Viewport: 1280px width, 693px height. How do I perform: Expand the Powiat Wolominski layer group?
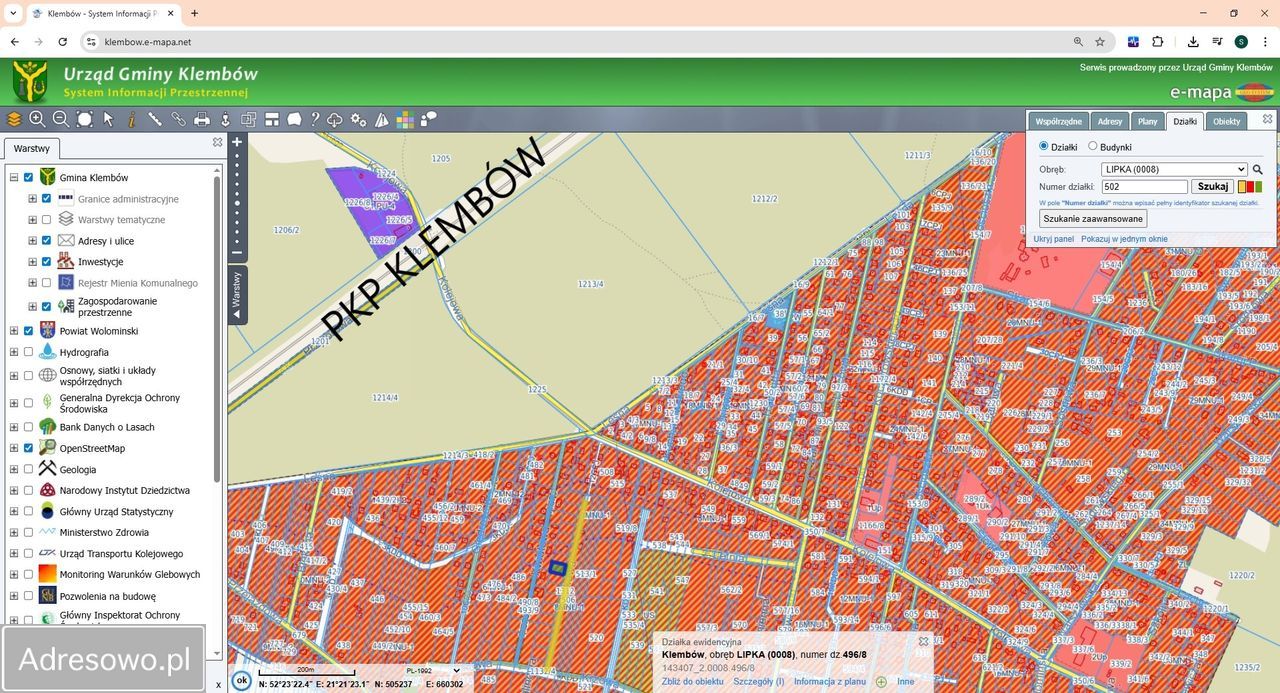(x=14, y=331)
